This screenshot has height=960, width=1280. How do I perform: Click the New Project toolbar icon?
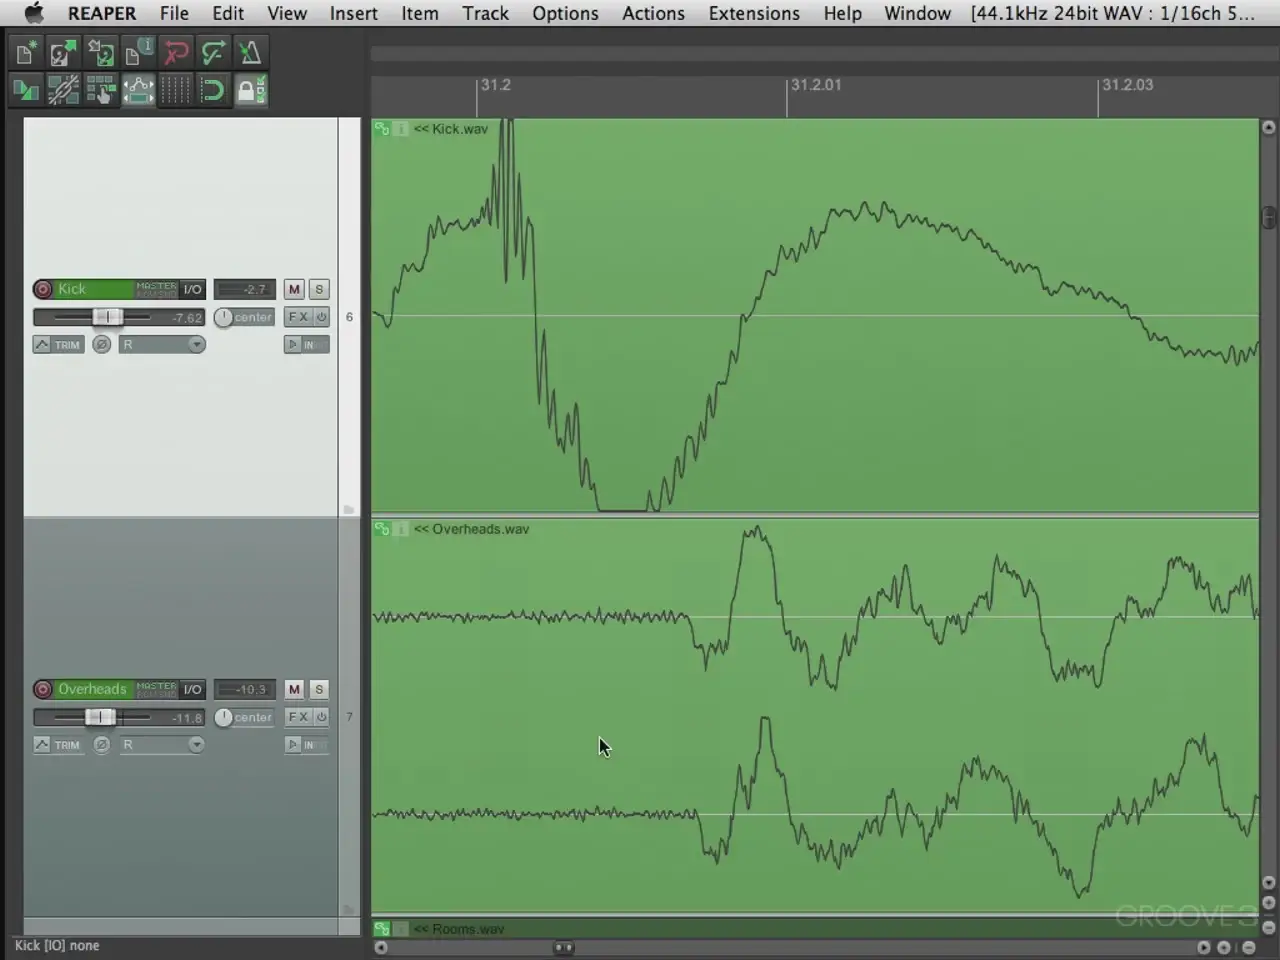coord(25,53)
